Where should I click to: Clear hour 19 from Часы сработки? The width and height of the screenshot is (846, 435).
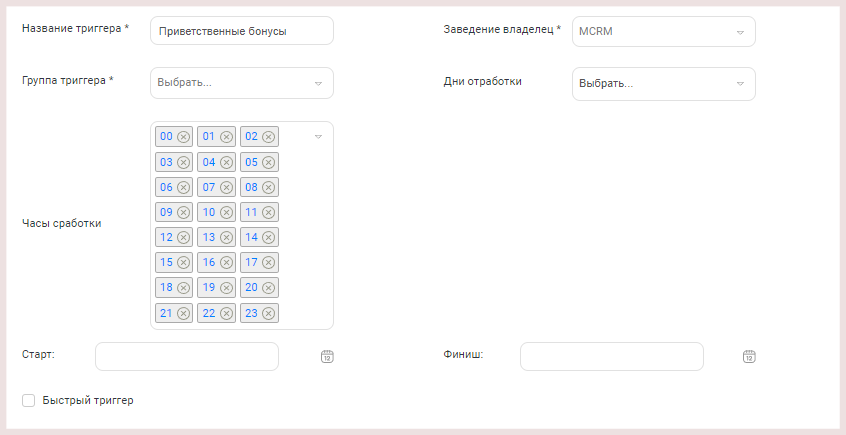coord(226,288)
